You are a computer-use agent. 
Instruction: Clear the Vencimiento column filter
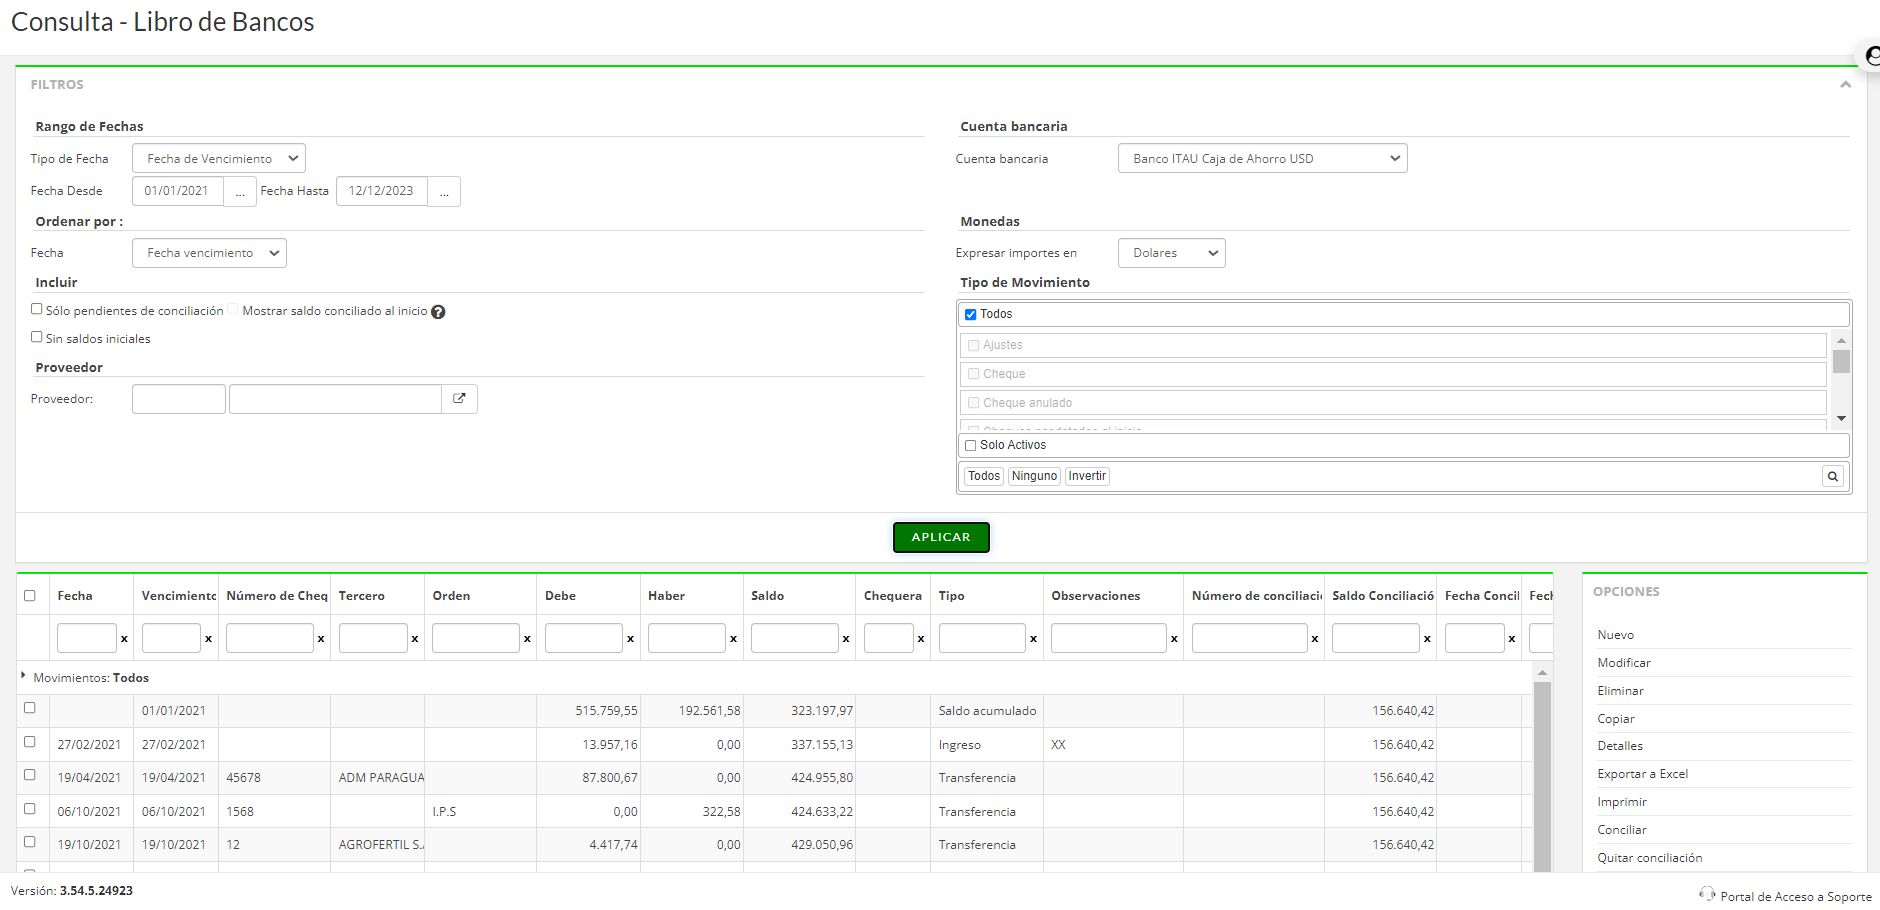(x=208, y=639)
